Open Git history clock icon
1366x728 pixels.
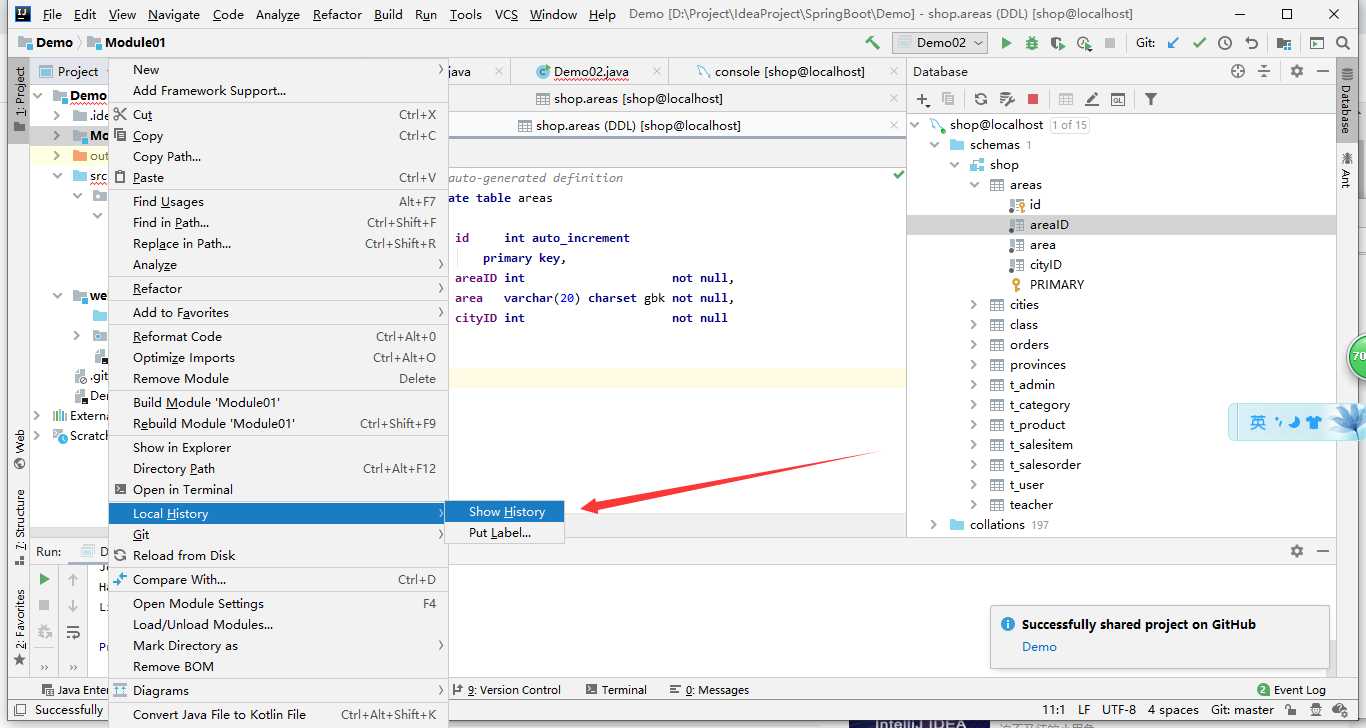click(1225, 43)
